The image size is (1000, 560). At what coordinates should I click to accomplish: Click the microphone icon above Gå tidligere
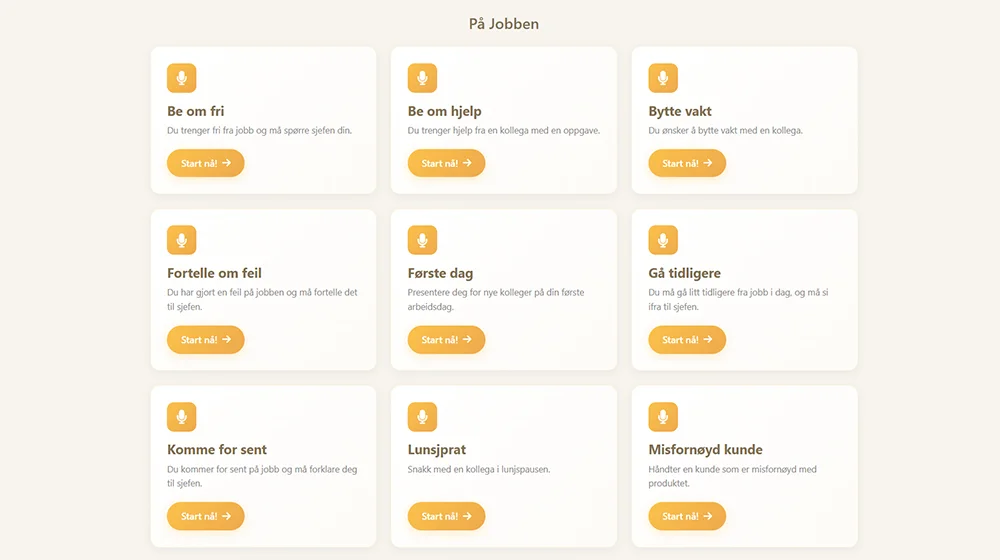point(663,240)
